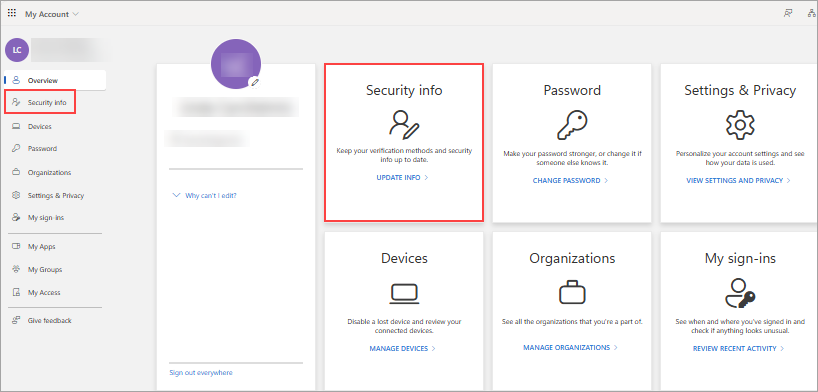Click the Security info card heading
Screen dimensions: 818x392
point(404,90)
